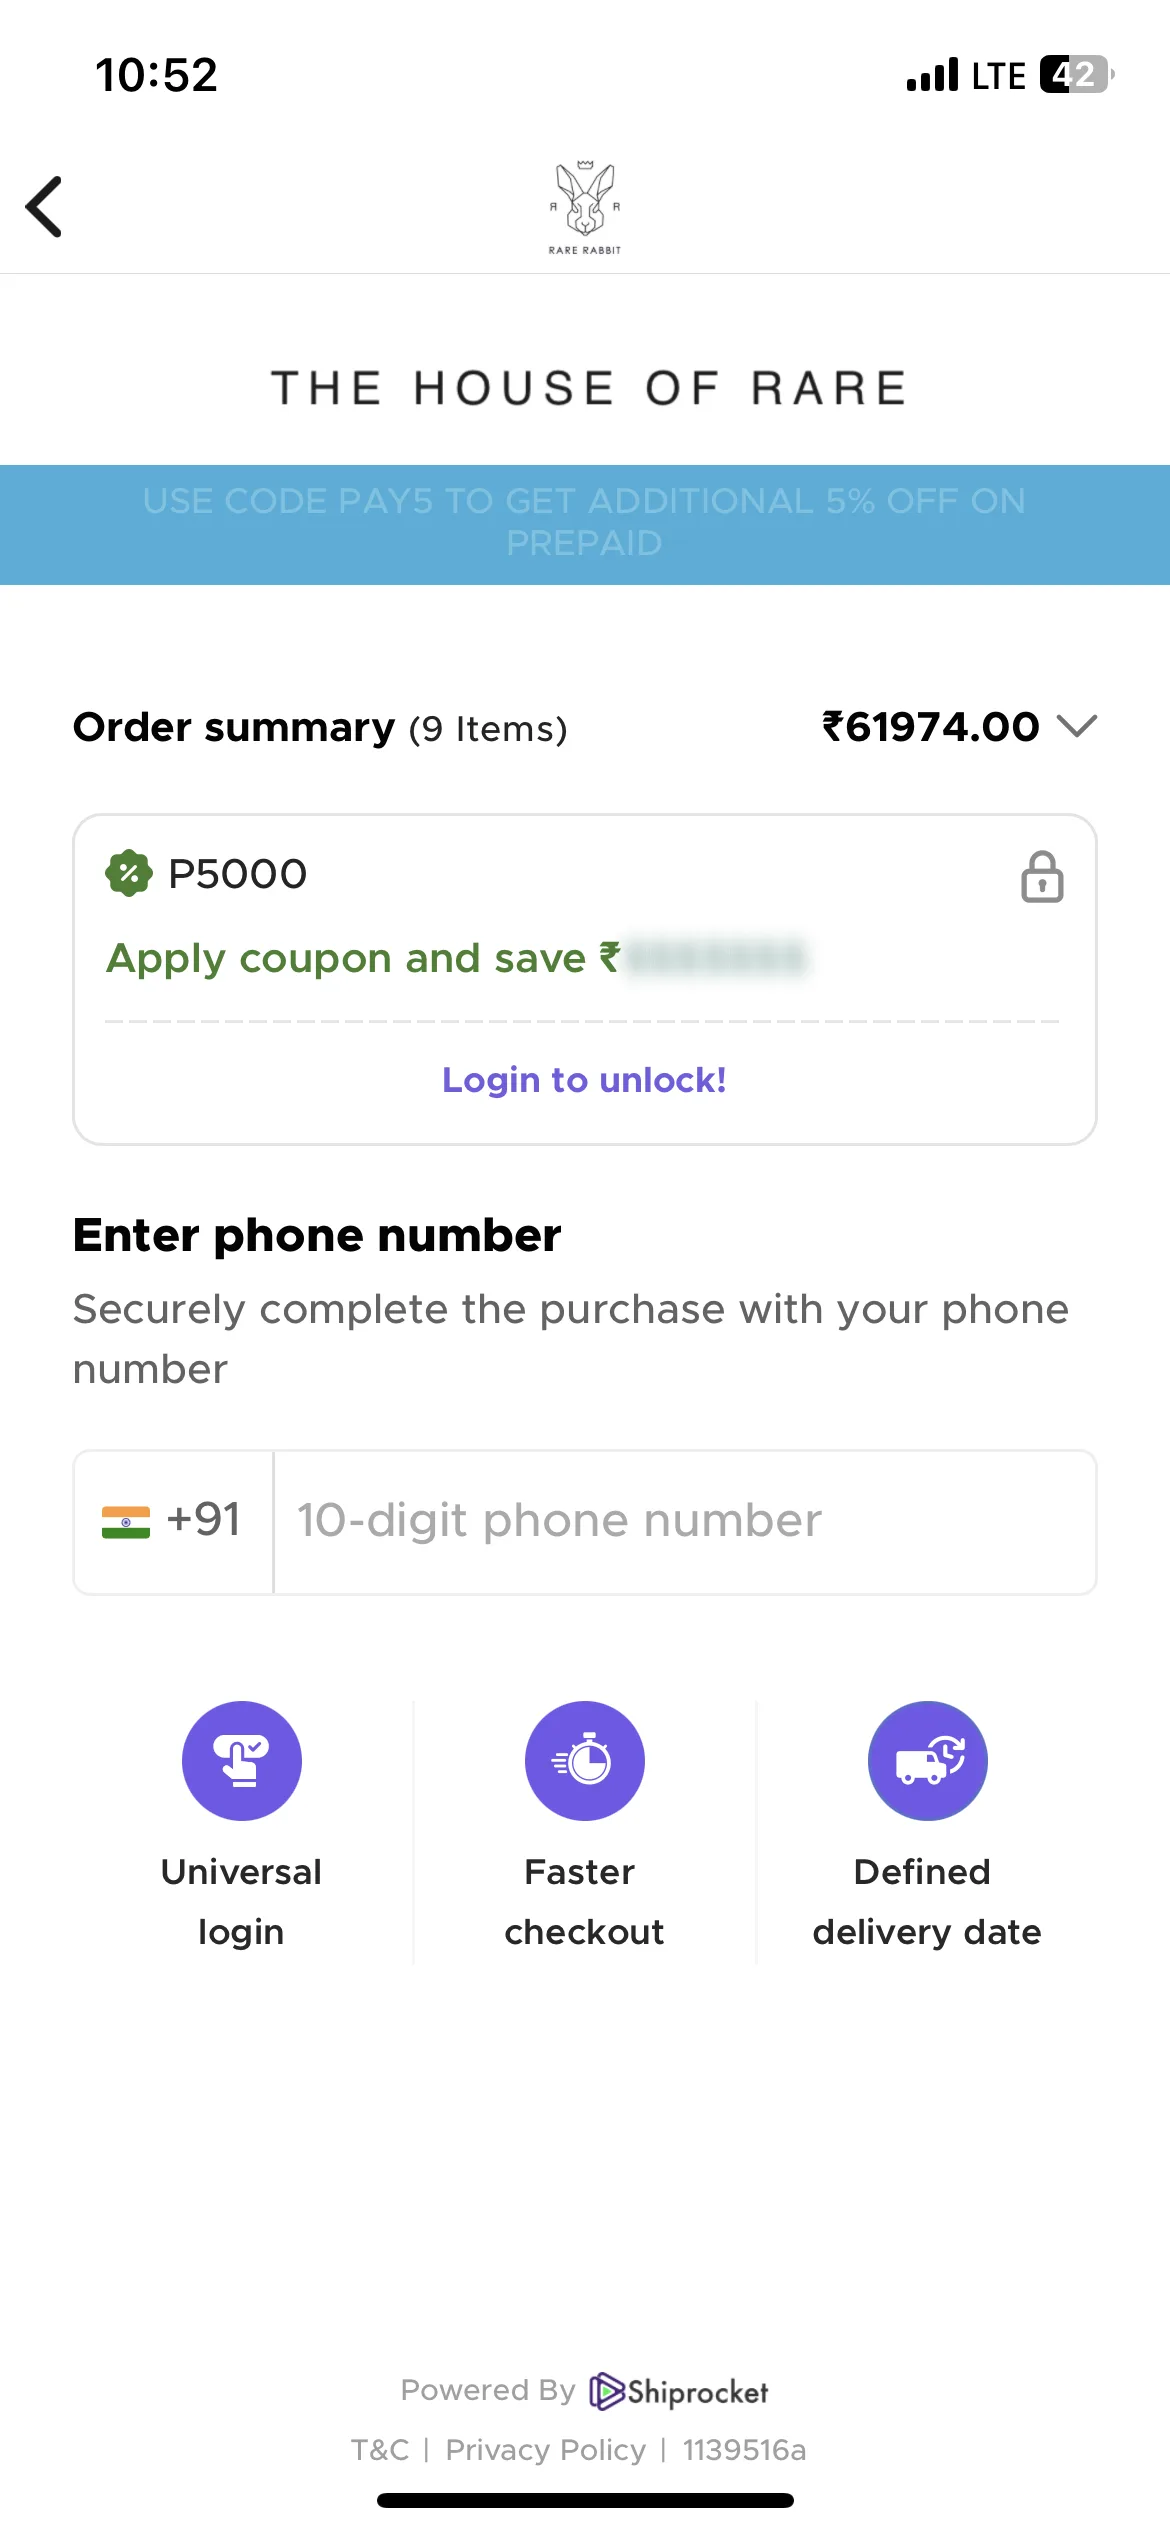Click Login to unlock! link
This screenshot has width=1170, height=2532.
click(x=585, y=1080)
